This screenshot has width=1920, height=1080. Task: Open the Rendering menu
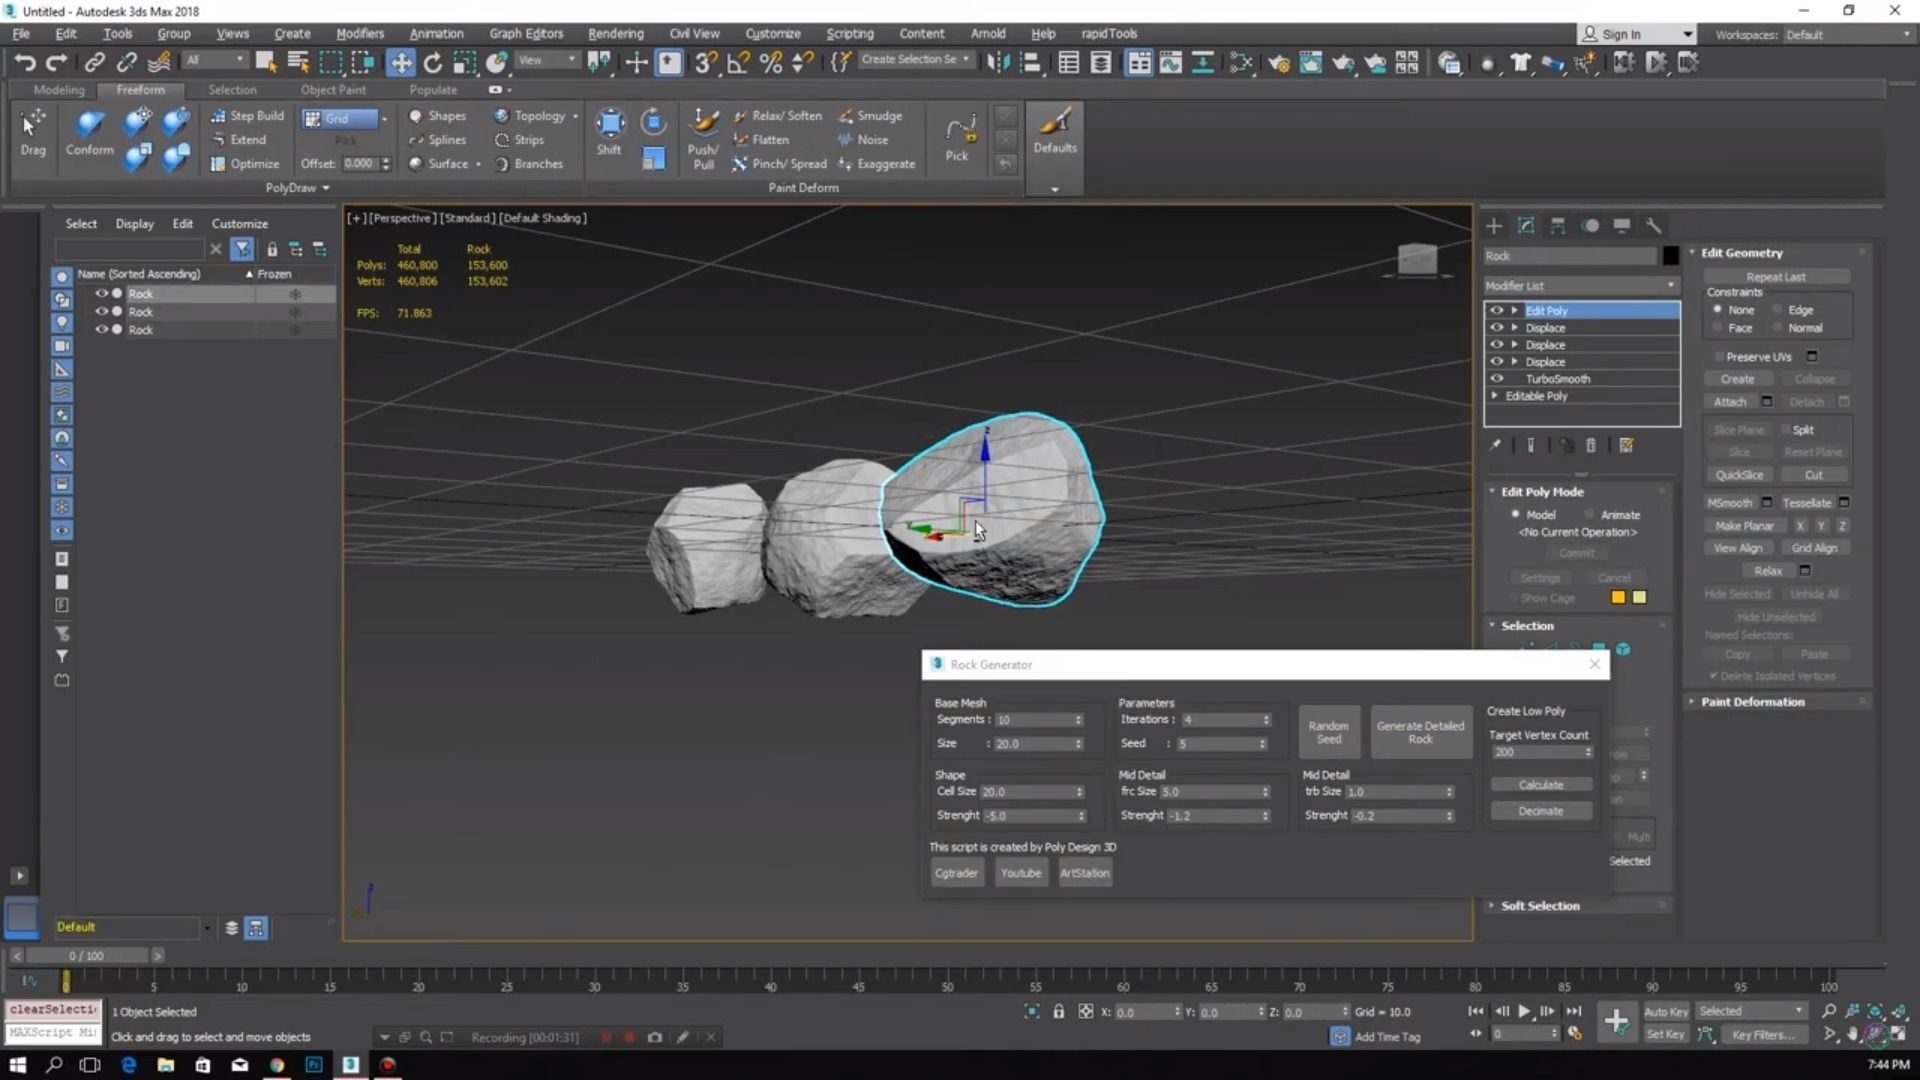(615, 33)
